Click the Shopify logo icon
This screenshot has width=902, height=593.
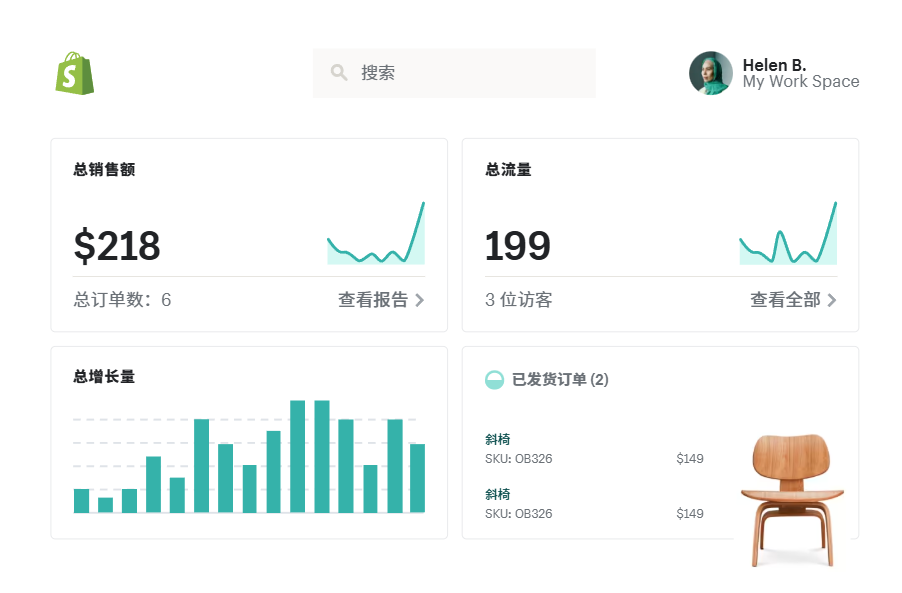point(76,72)
